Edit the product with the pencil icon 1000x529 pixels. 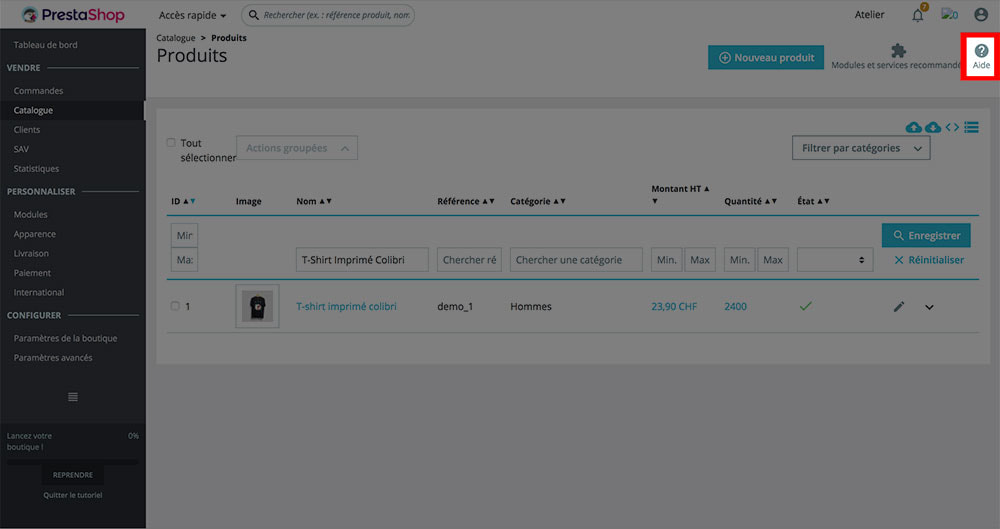click(898, 307)
